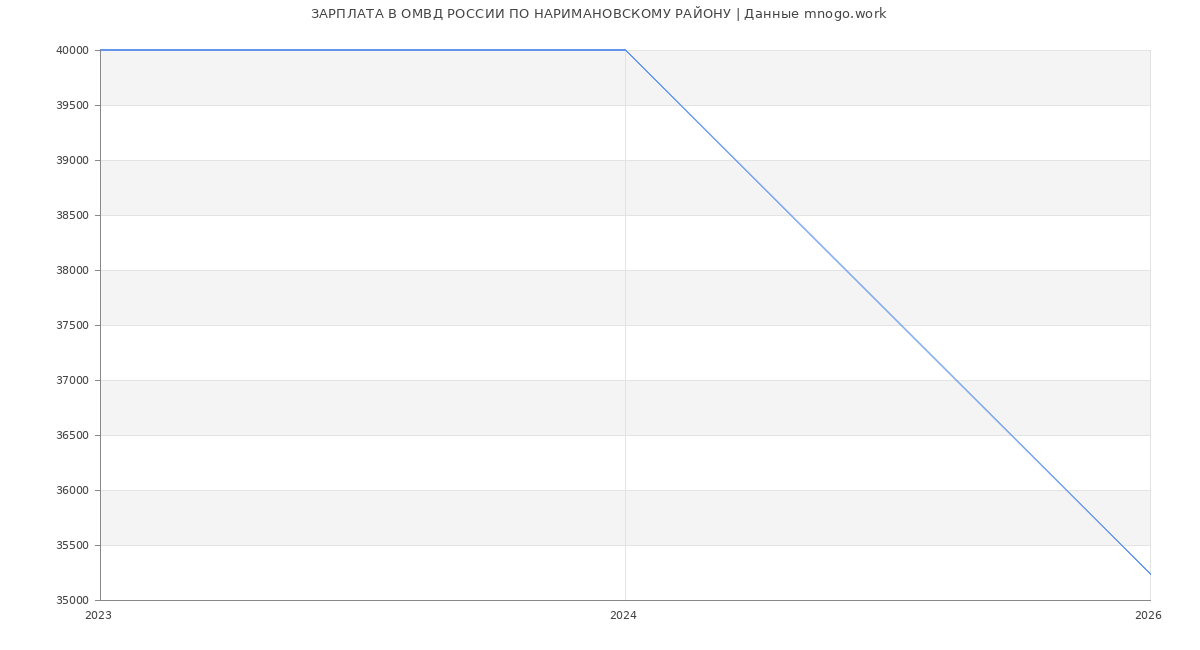The image size is (1200, 650).
Task: Click the 2023 x-axis label
Action: [98, 616]
